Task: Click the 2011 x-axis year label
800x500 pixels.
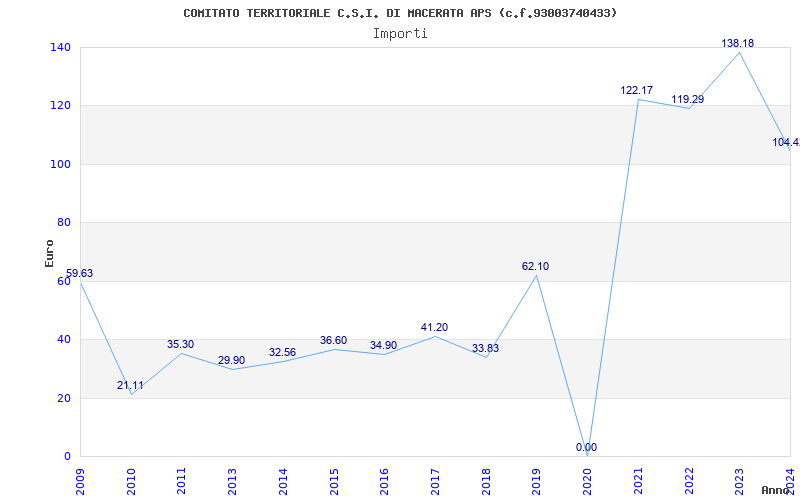Action: [181, 481]
